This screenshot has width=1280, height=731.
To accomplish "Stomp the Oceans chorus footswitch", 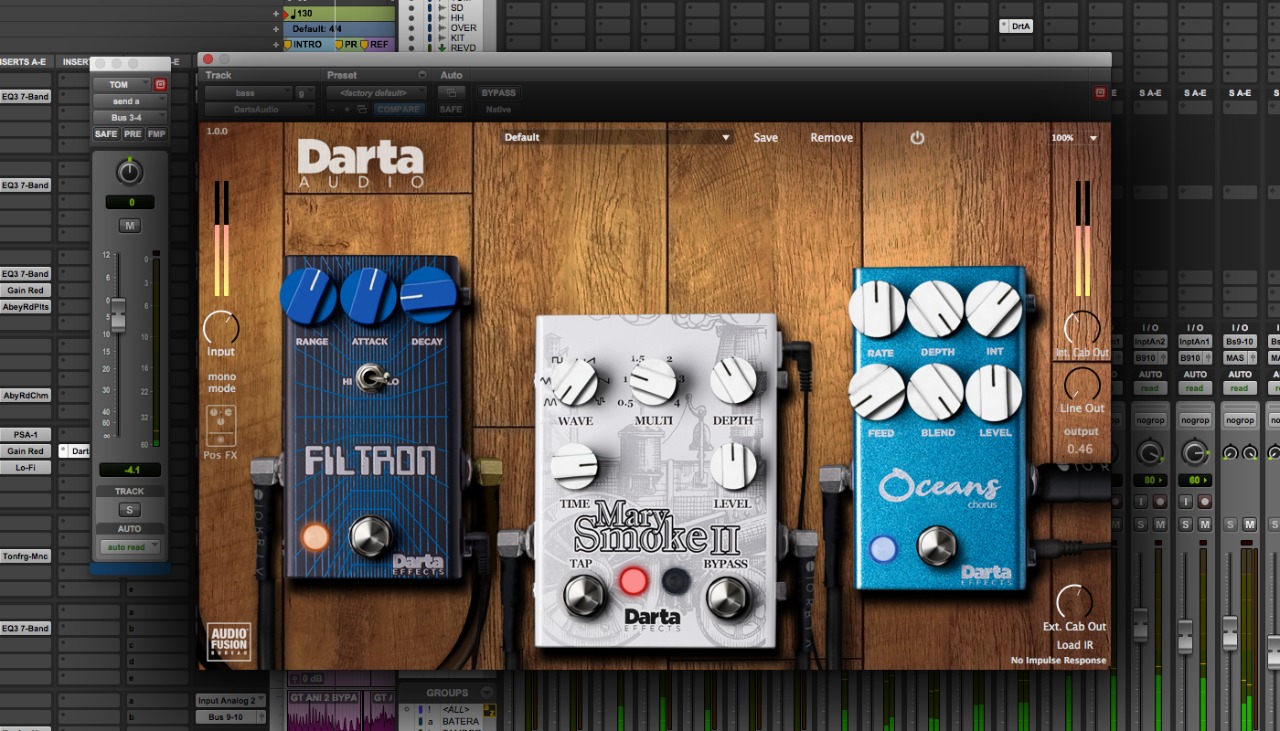I will [937, 545].
